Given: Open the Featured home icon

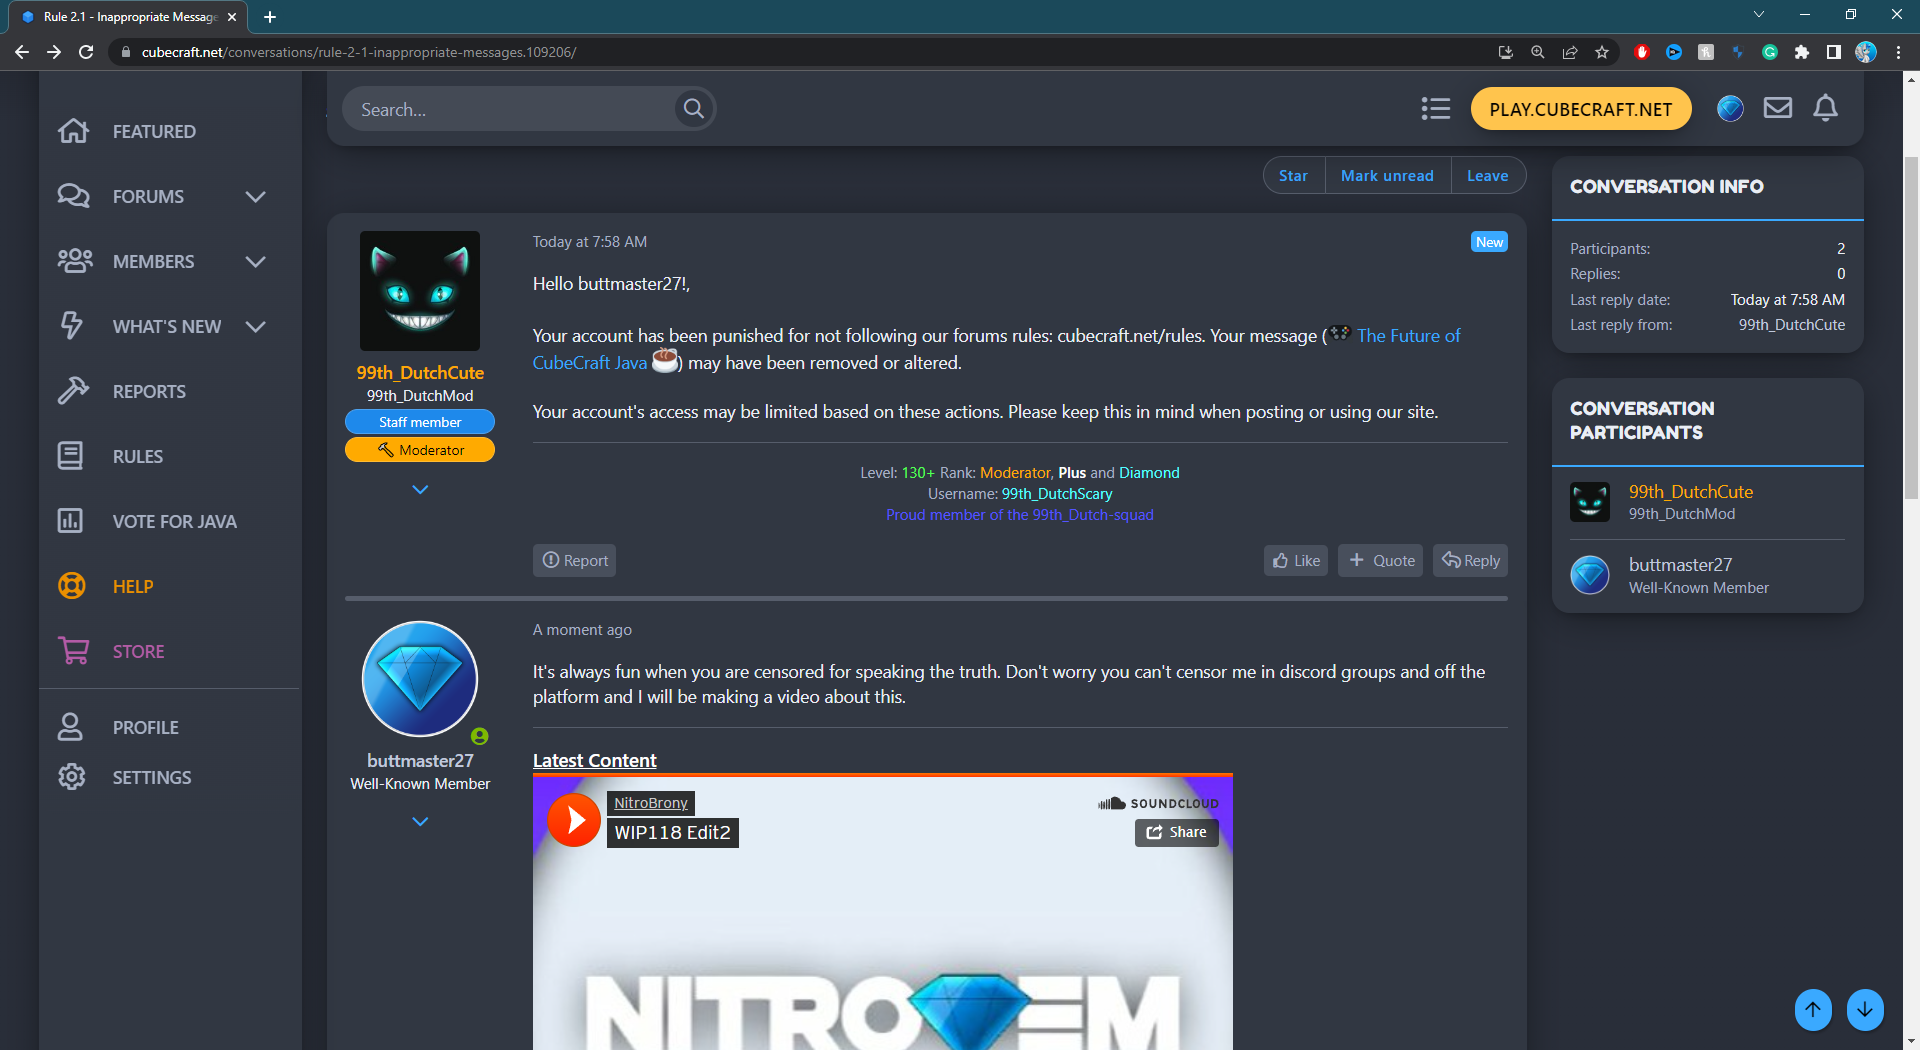Looking at the screenshot, I should pos(73,131).
